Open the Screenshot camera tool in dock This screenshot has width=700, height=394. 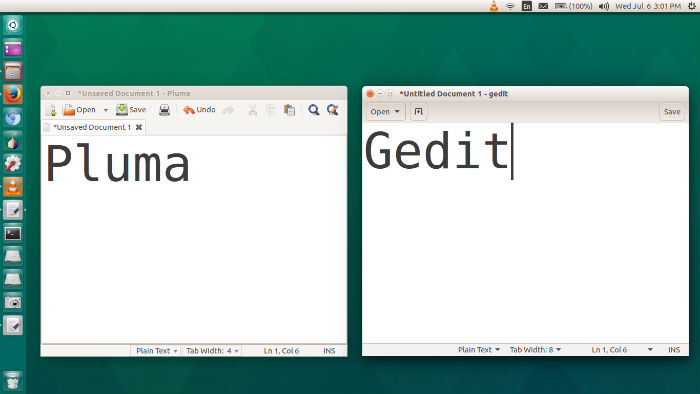pos(12,303)
